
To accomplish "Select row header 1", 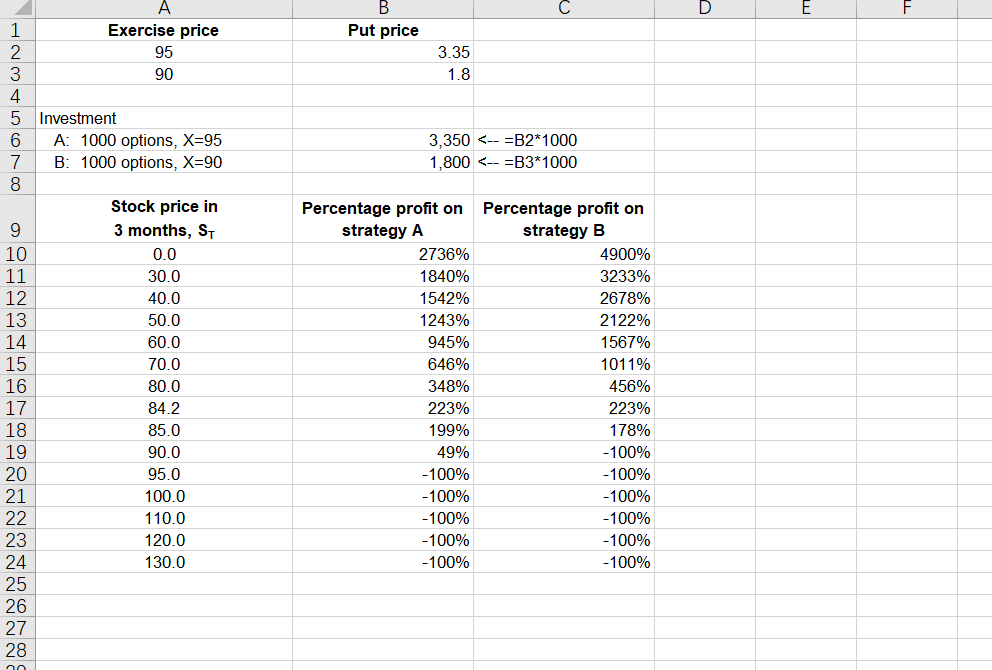I will click(18, 30).
